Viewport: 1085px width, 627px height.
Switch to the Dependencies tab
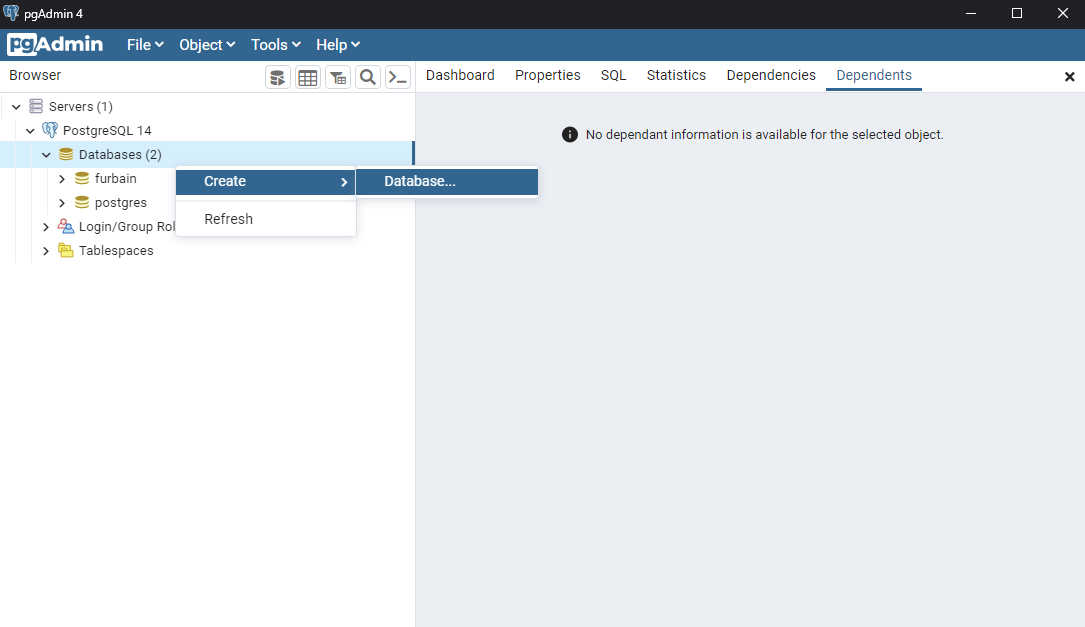coord(771,75)
